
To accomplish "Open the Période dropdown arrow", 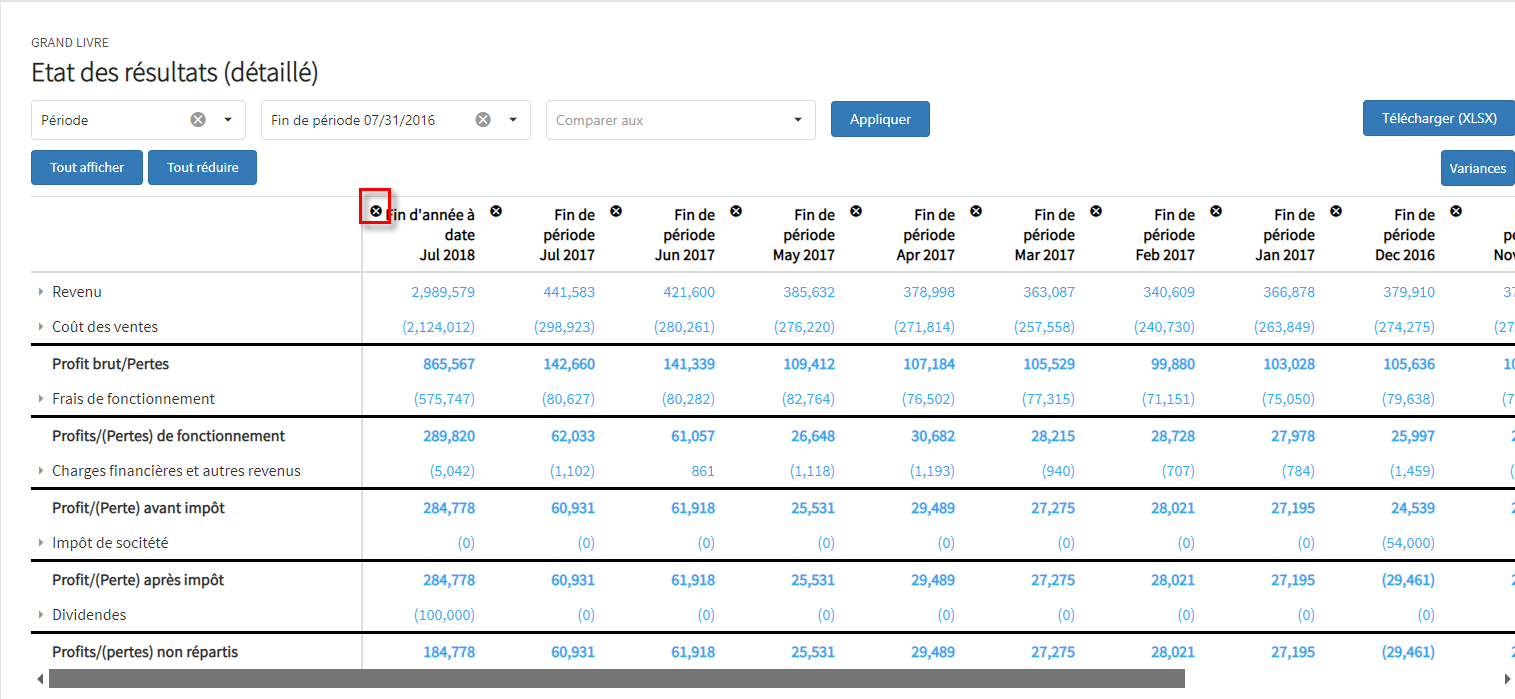I will pyautogui.click(x=228, y=120).
